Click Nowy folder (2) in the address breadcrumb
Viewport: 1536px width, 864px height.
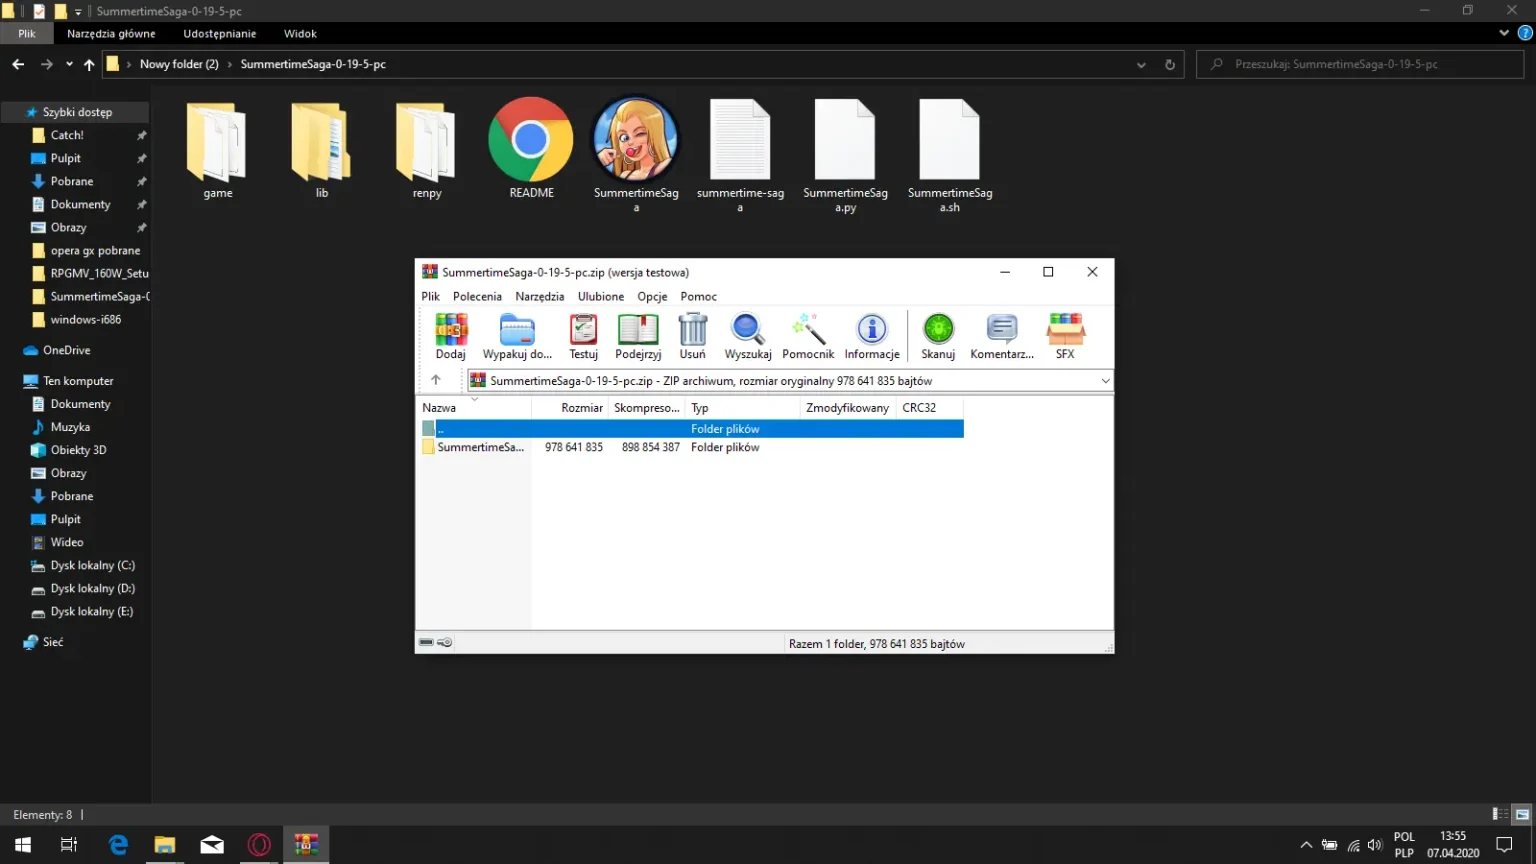[179, 64]
